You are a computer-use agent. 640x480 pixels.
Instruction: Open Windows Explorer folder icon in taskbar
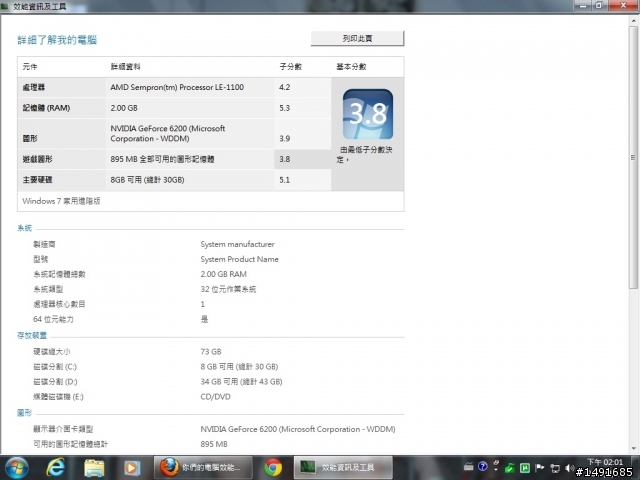tap(94, 468)
